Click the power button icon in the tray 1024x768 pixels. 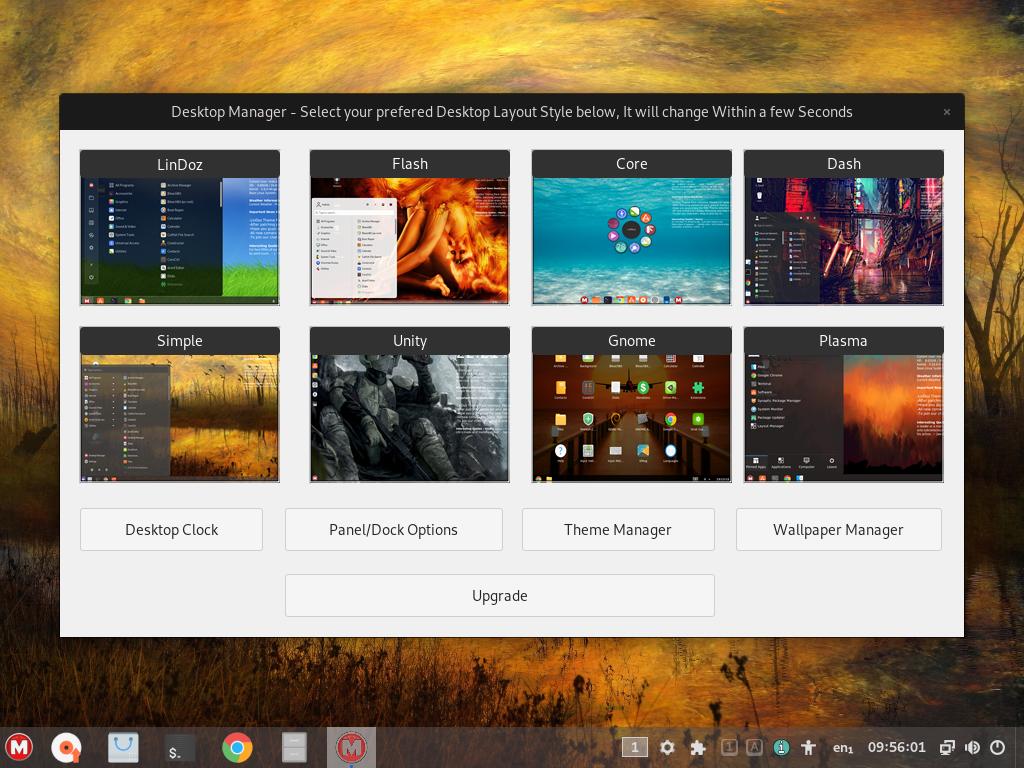pos(997,748)
